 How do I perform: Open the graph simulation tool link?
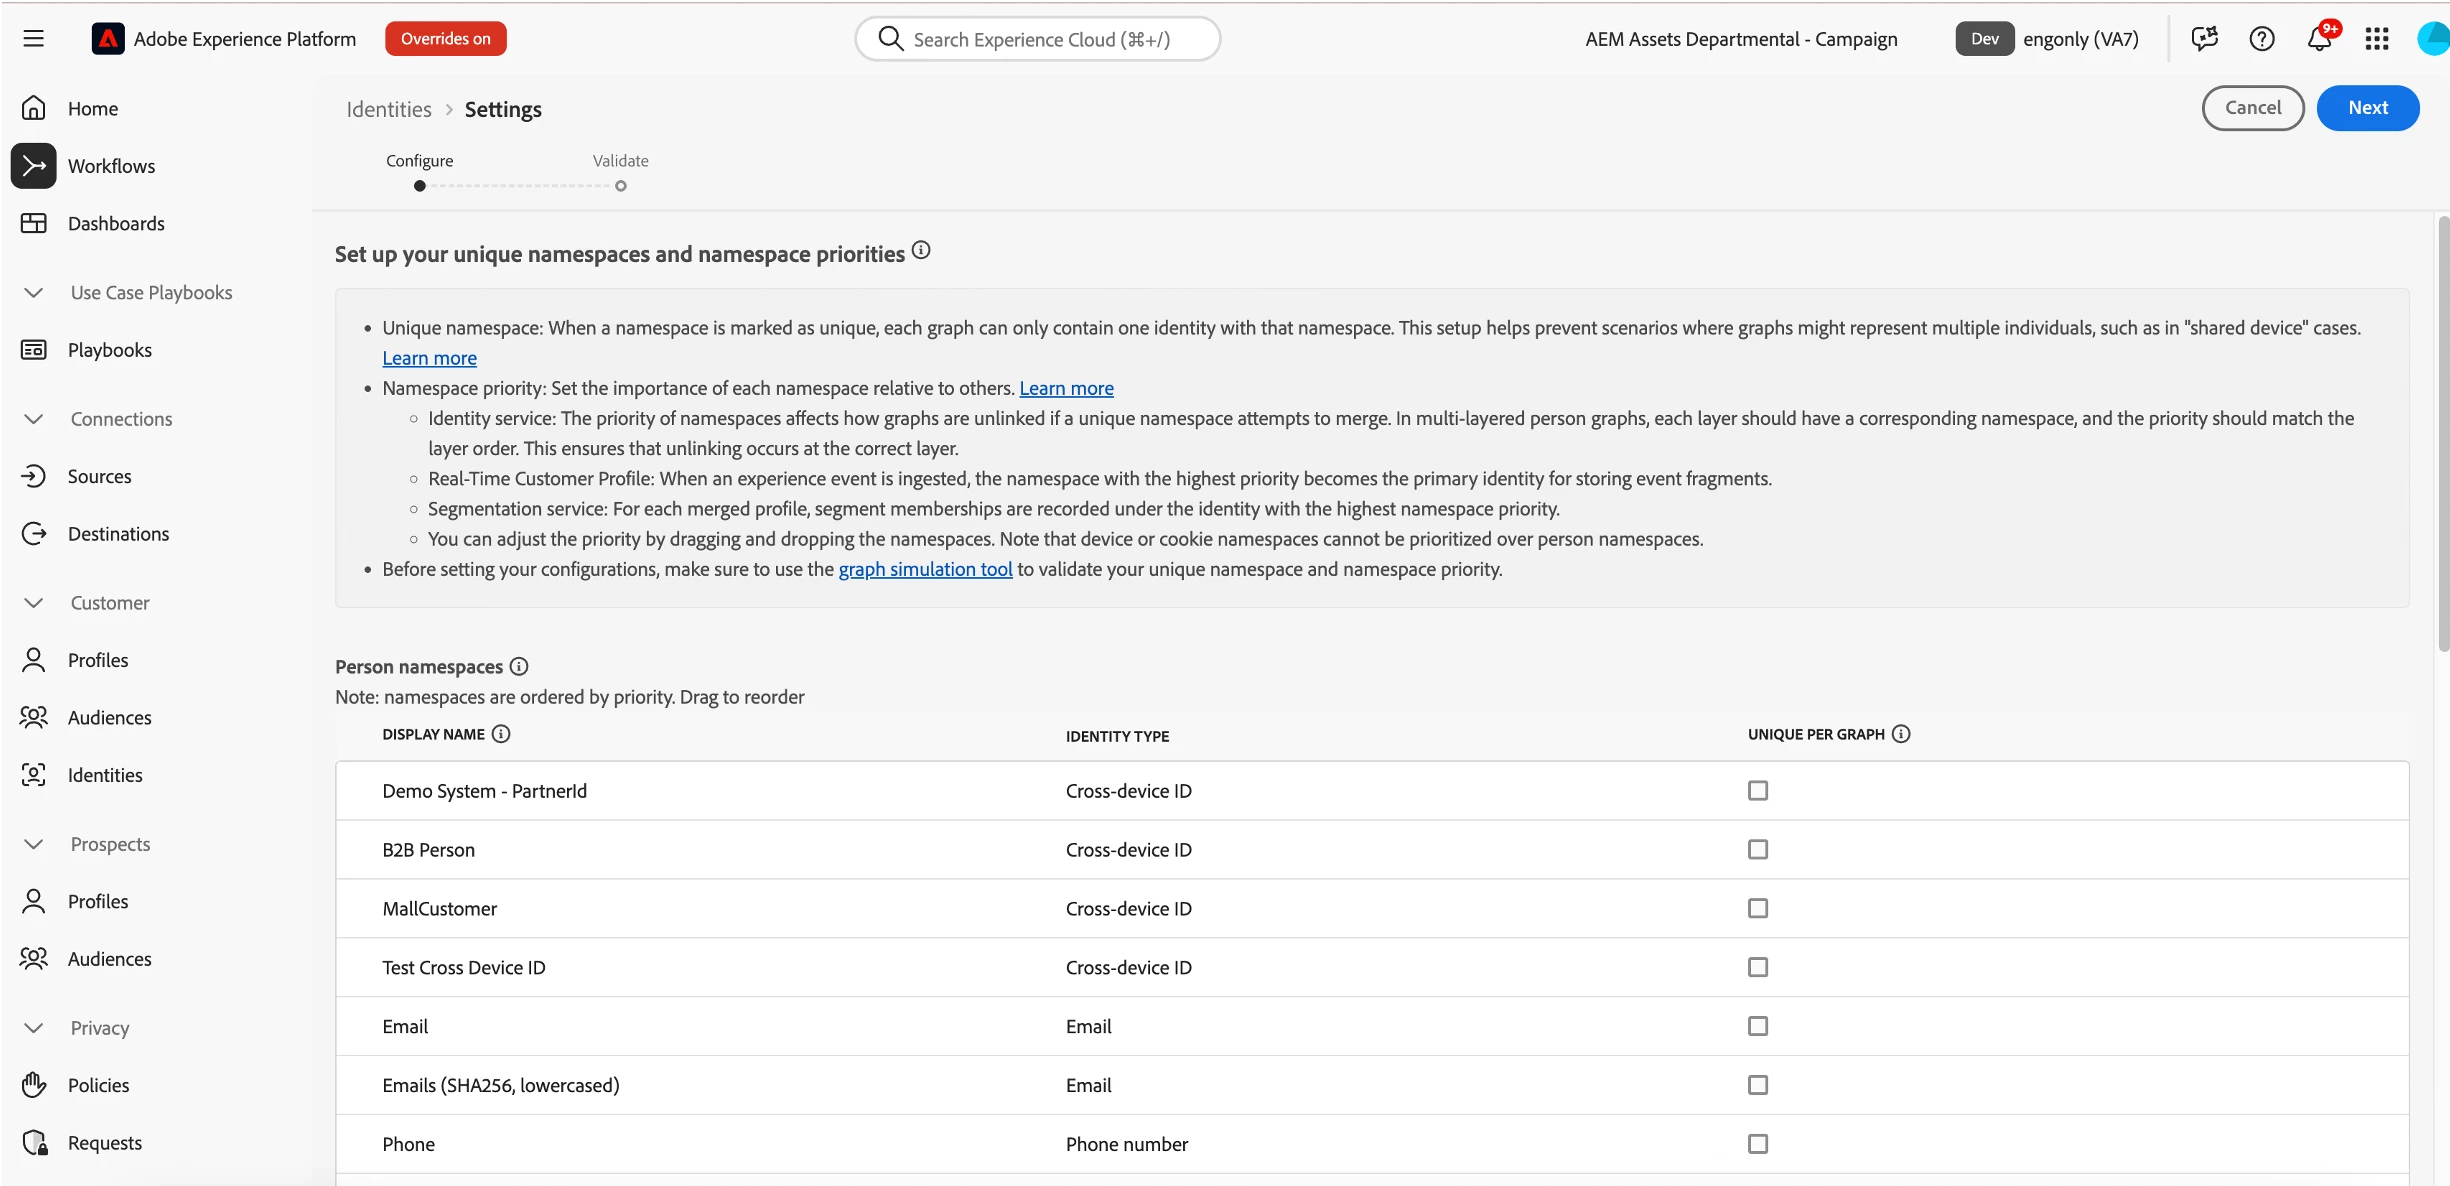coord(925,570)
